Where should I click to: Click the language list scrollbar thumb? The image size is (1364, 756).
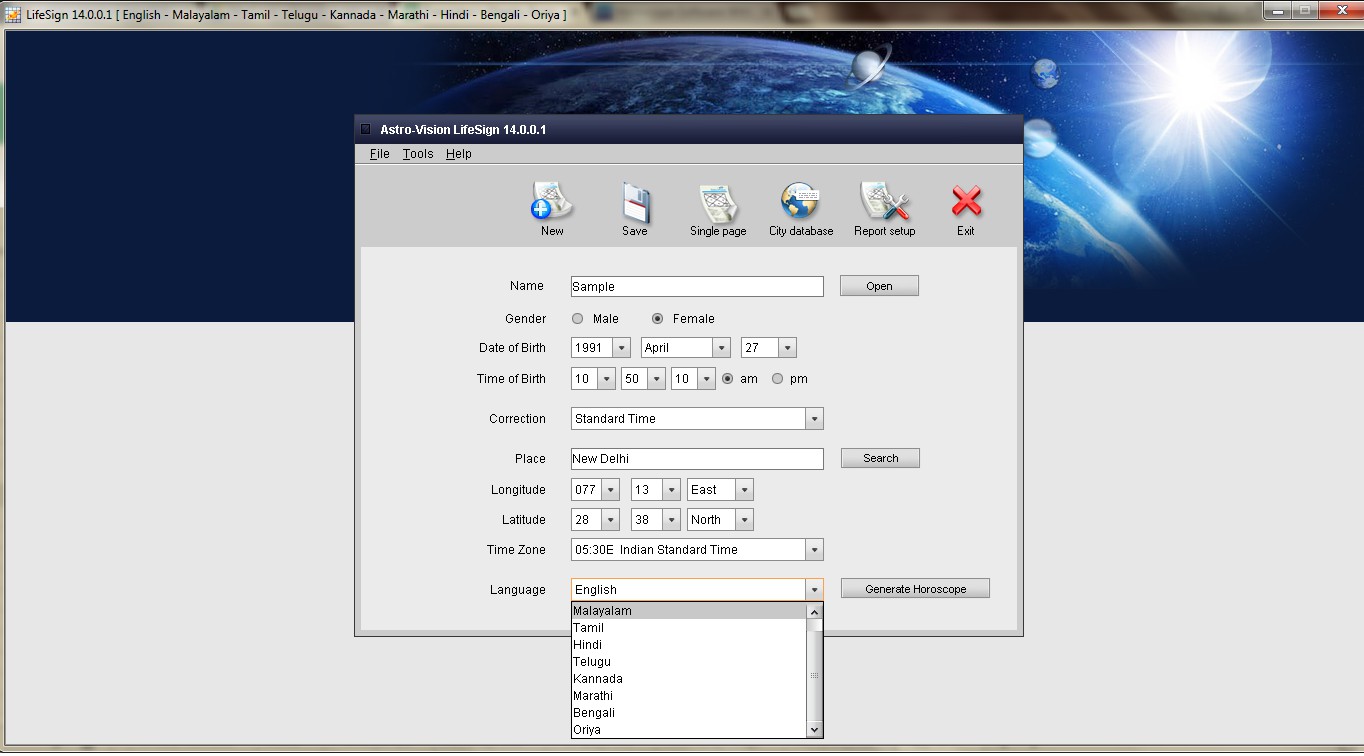(814, 676)
